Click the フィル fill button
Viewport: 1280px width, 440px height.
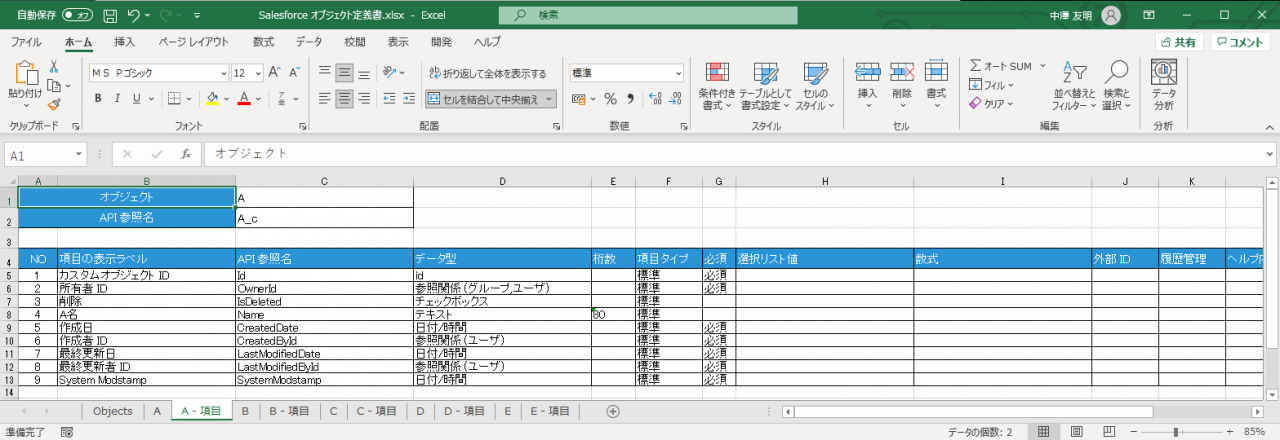[991, 85]
